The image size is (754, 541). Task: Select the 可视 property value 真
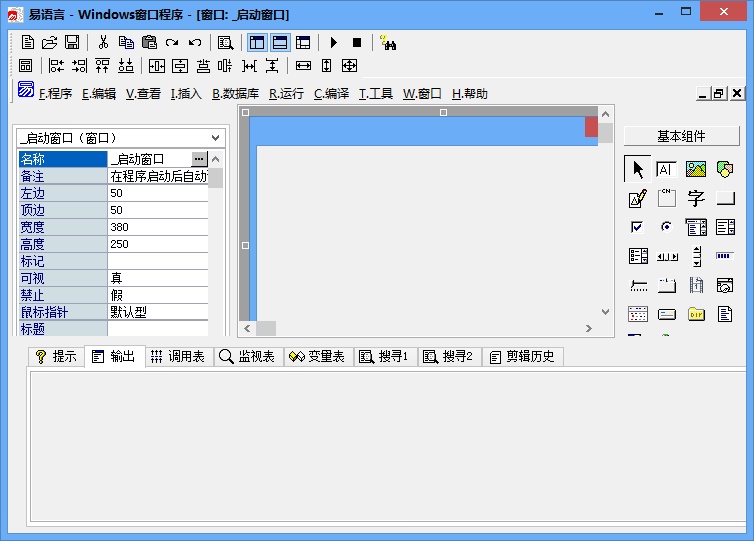(158, 278)
